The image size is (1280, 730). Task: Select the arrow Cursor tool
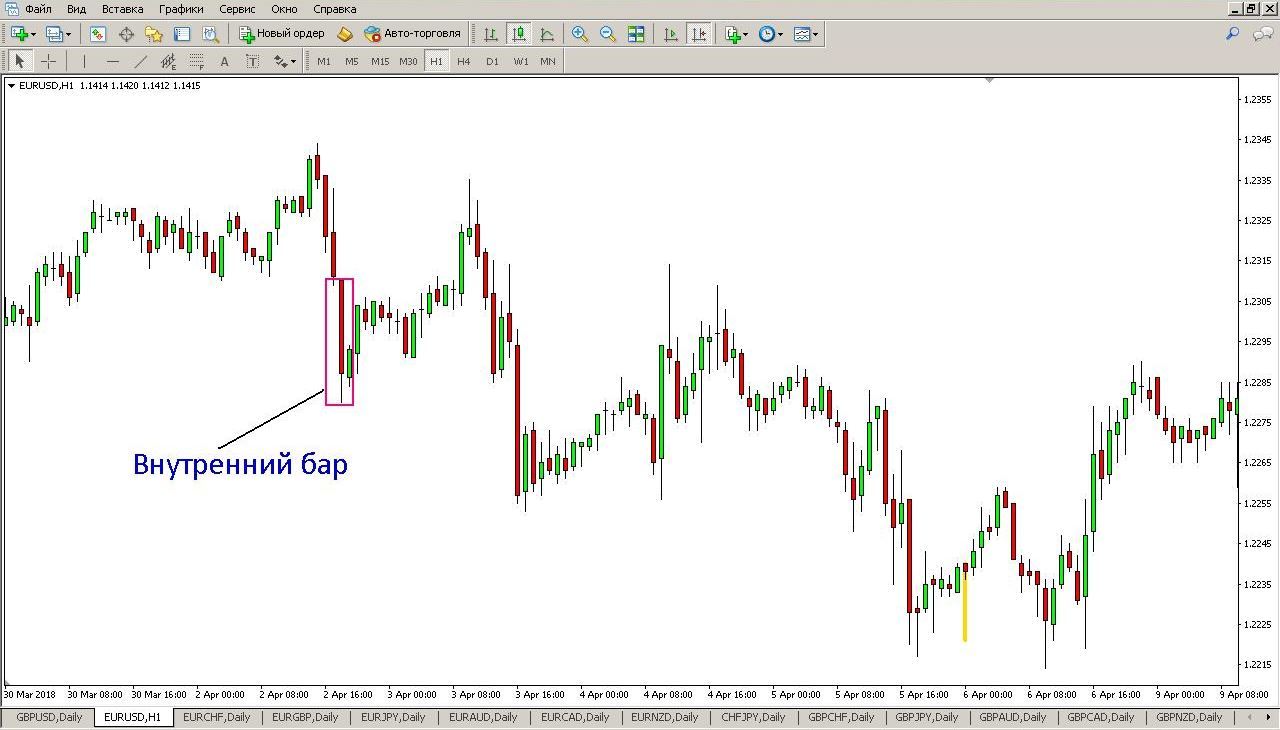point(20,61)
